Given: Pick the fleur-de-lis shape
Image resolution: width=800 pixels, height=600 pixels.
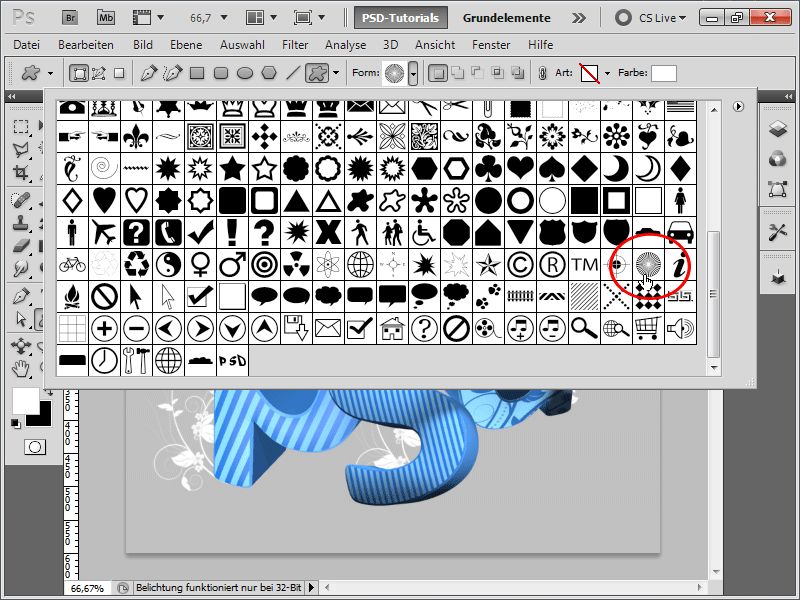Looking at the screenshot, I should pos(136,137).
